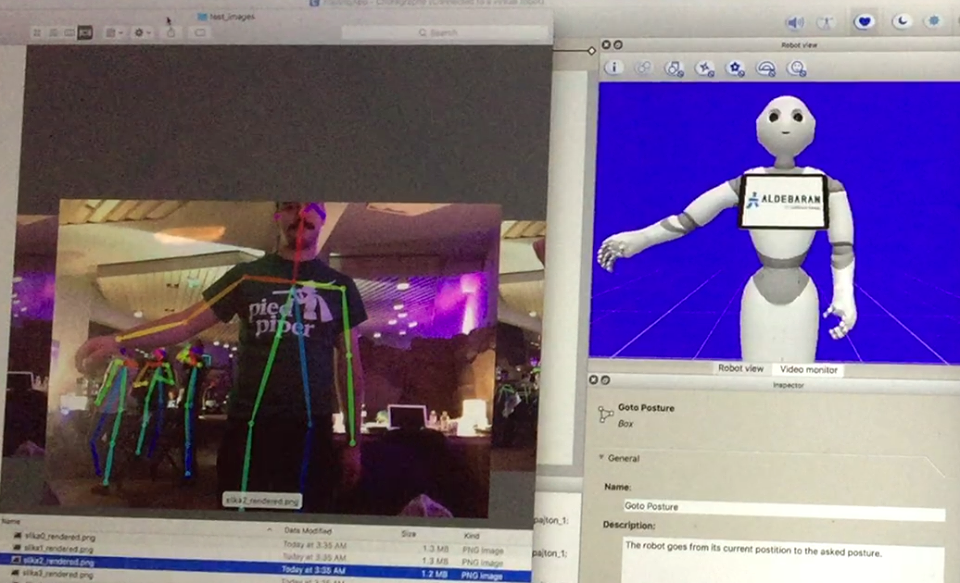The height and width of the screenshot is (583, 960).
Task: Click the chain link icon in Robot view
Action: click(x=643, y=68)
